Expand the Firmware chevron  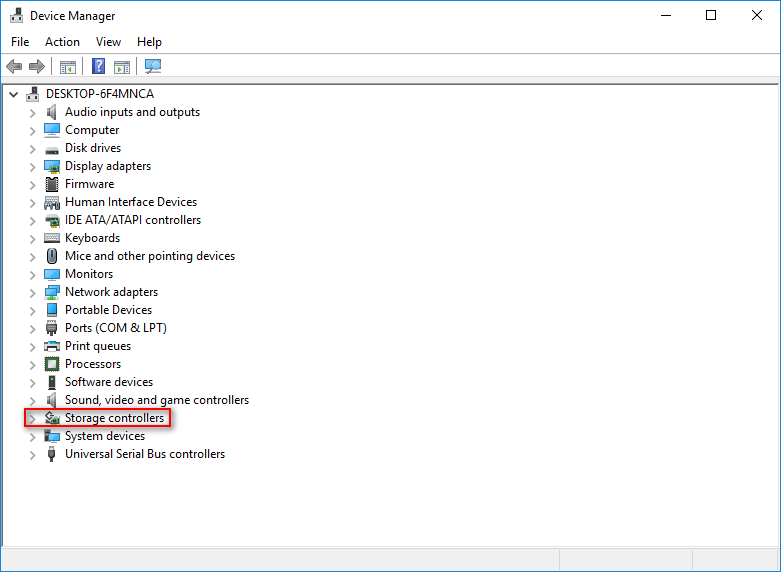[32, 185]
